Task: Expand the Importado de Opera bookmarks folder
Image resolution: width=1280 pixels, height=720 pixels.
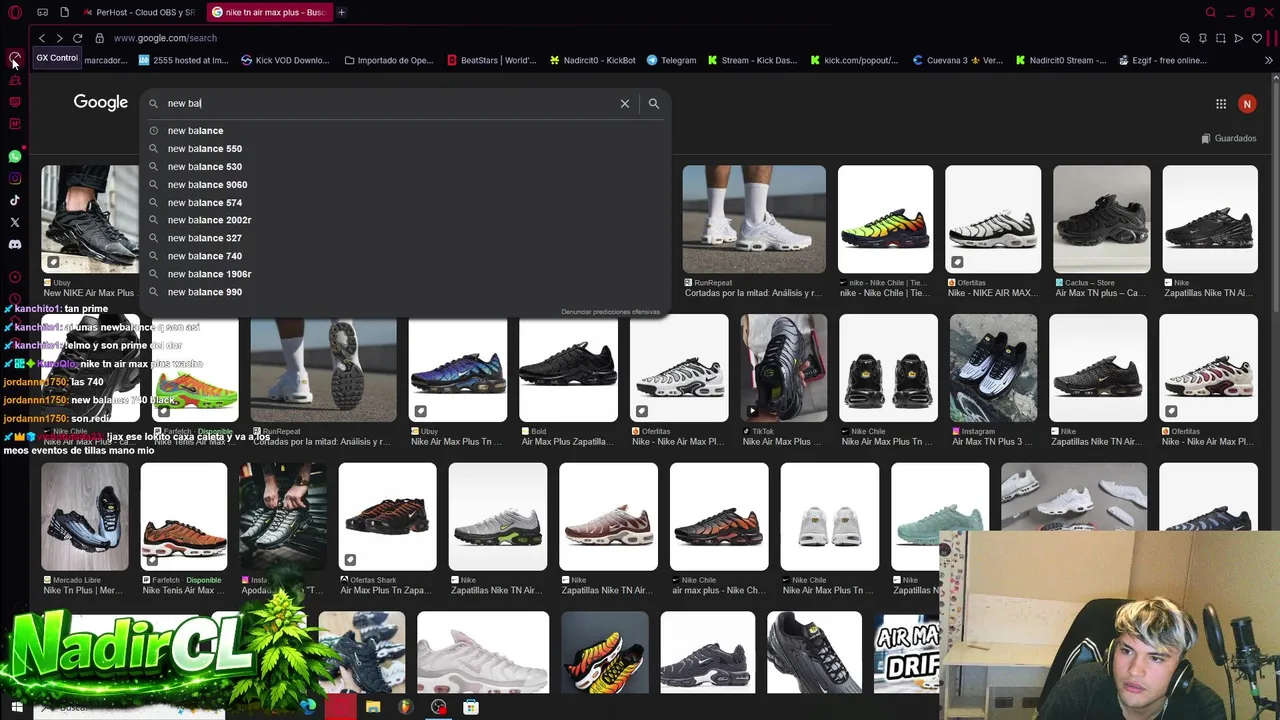Action: pos(389,60)
